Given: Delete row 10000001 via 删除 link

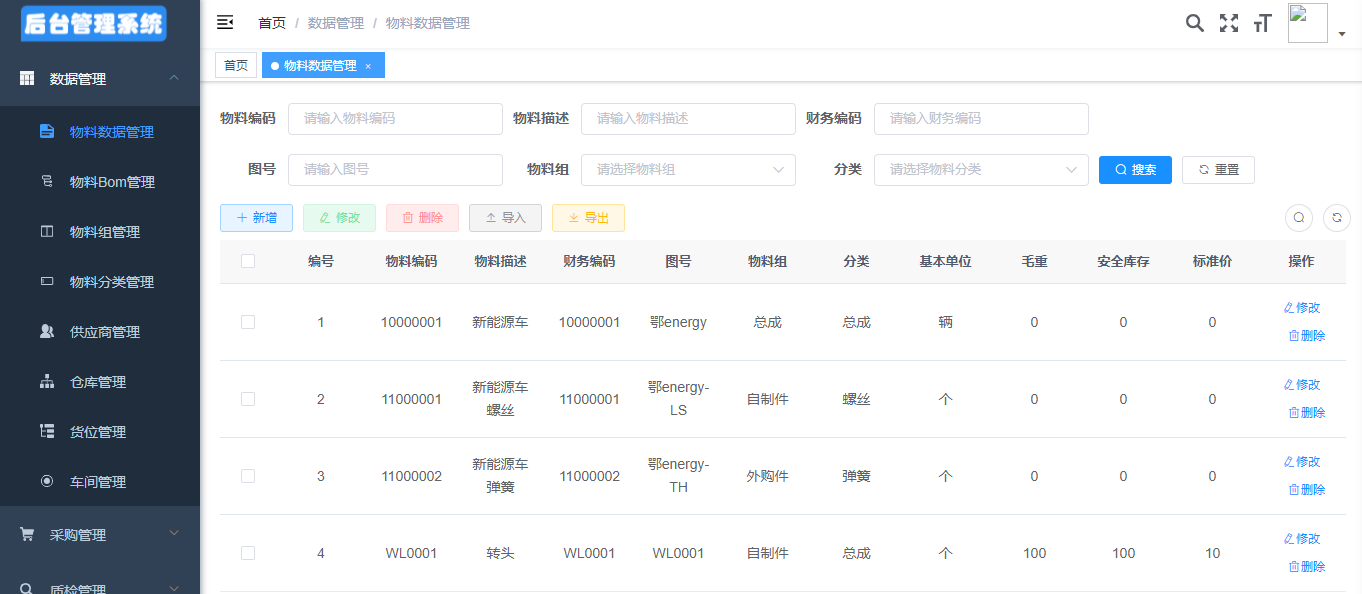Looking at the screenshot, I should point(1307,336).
